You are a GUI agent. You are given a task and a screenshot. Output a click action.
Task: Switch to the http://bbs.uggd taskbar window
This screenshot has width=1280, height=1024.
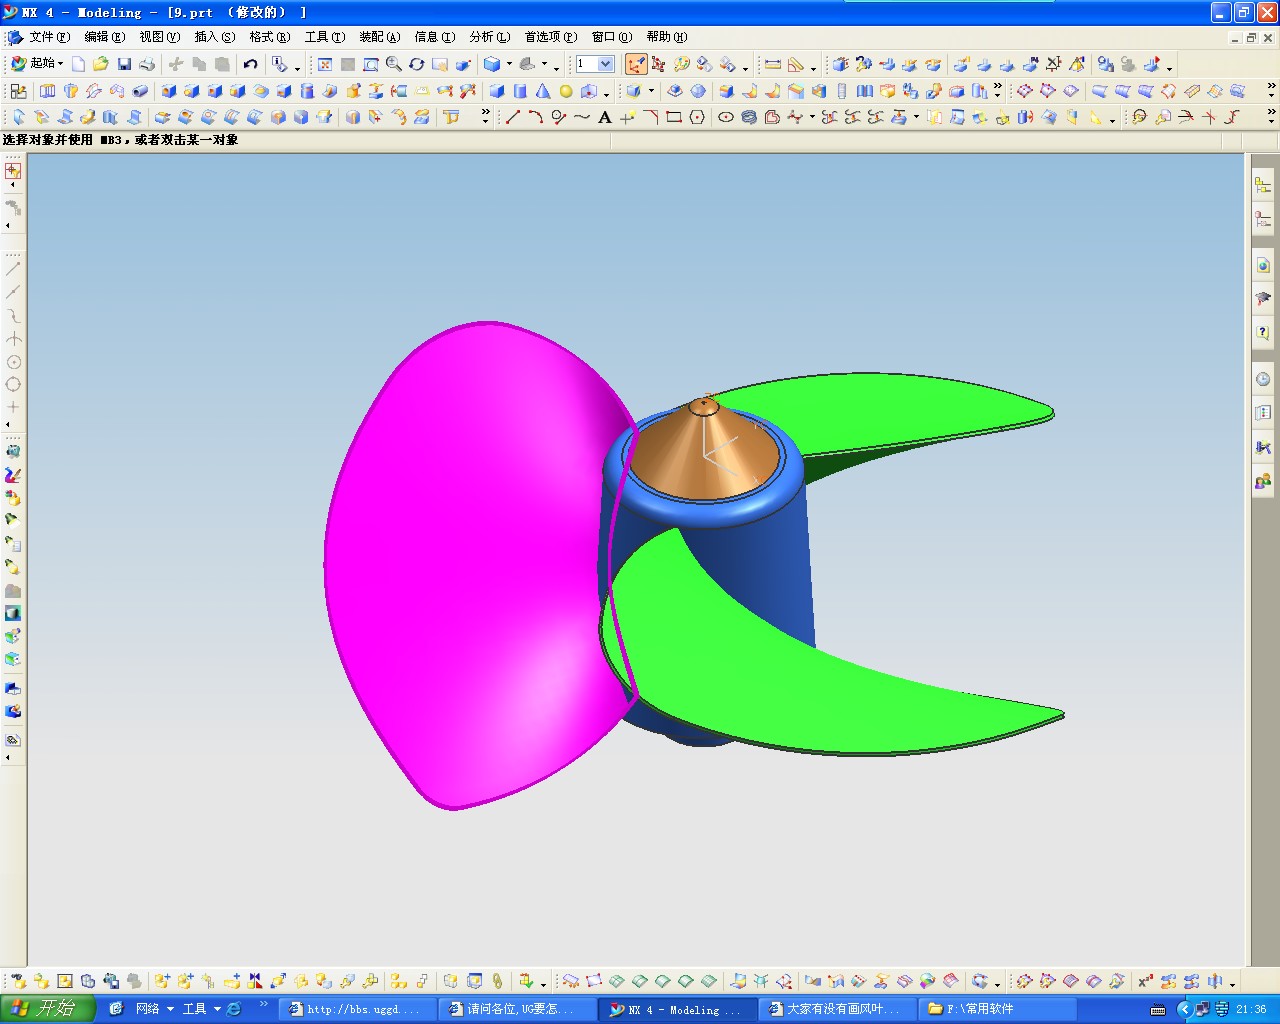pos(358,1009)
